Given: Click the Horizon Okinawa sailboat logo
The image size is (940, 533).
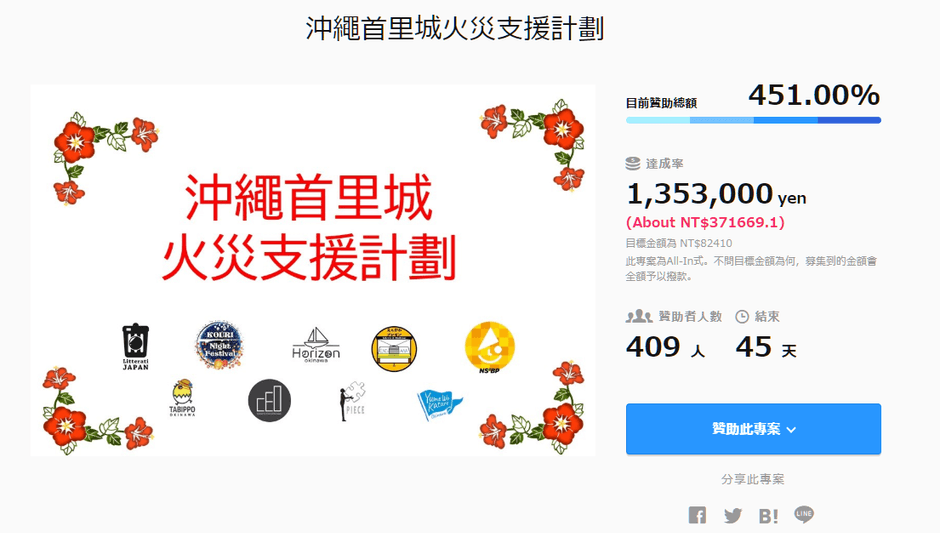Looking at the screenshot, I should click(x=316, y=345).
